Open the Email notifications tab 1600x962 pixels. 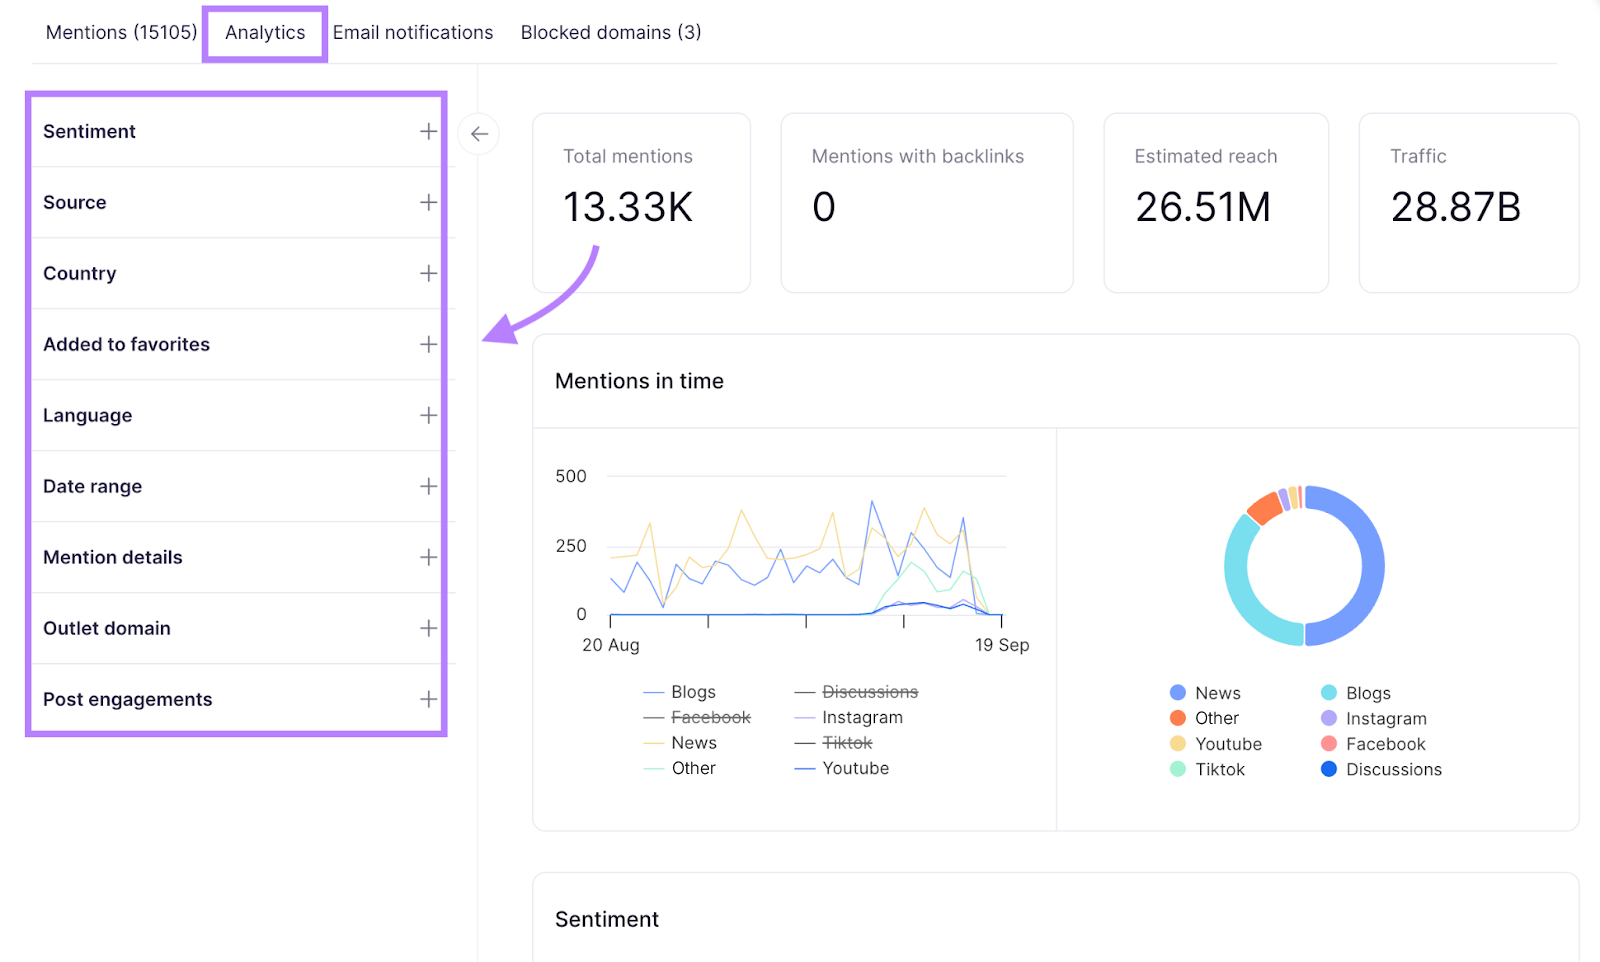(x=413, y=32)
